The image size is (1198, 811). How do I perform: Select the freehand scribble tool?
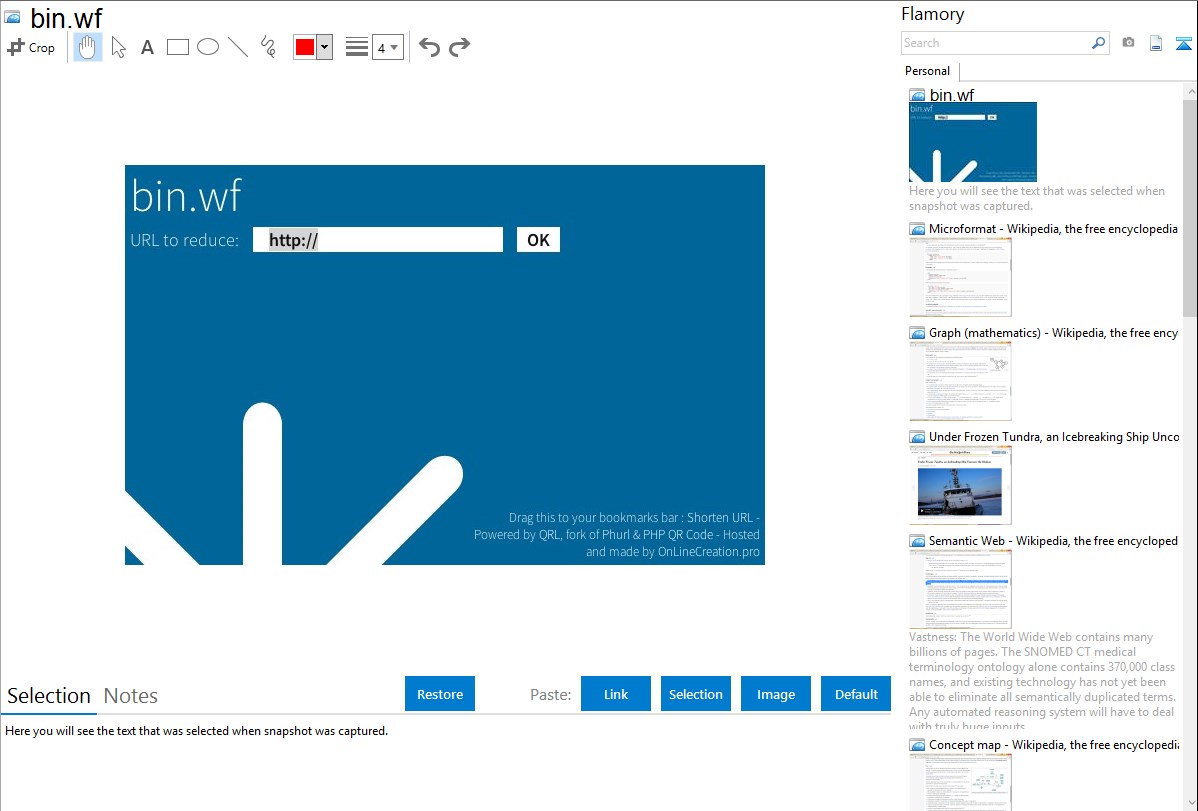coord(268,47)
